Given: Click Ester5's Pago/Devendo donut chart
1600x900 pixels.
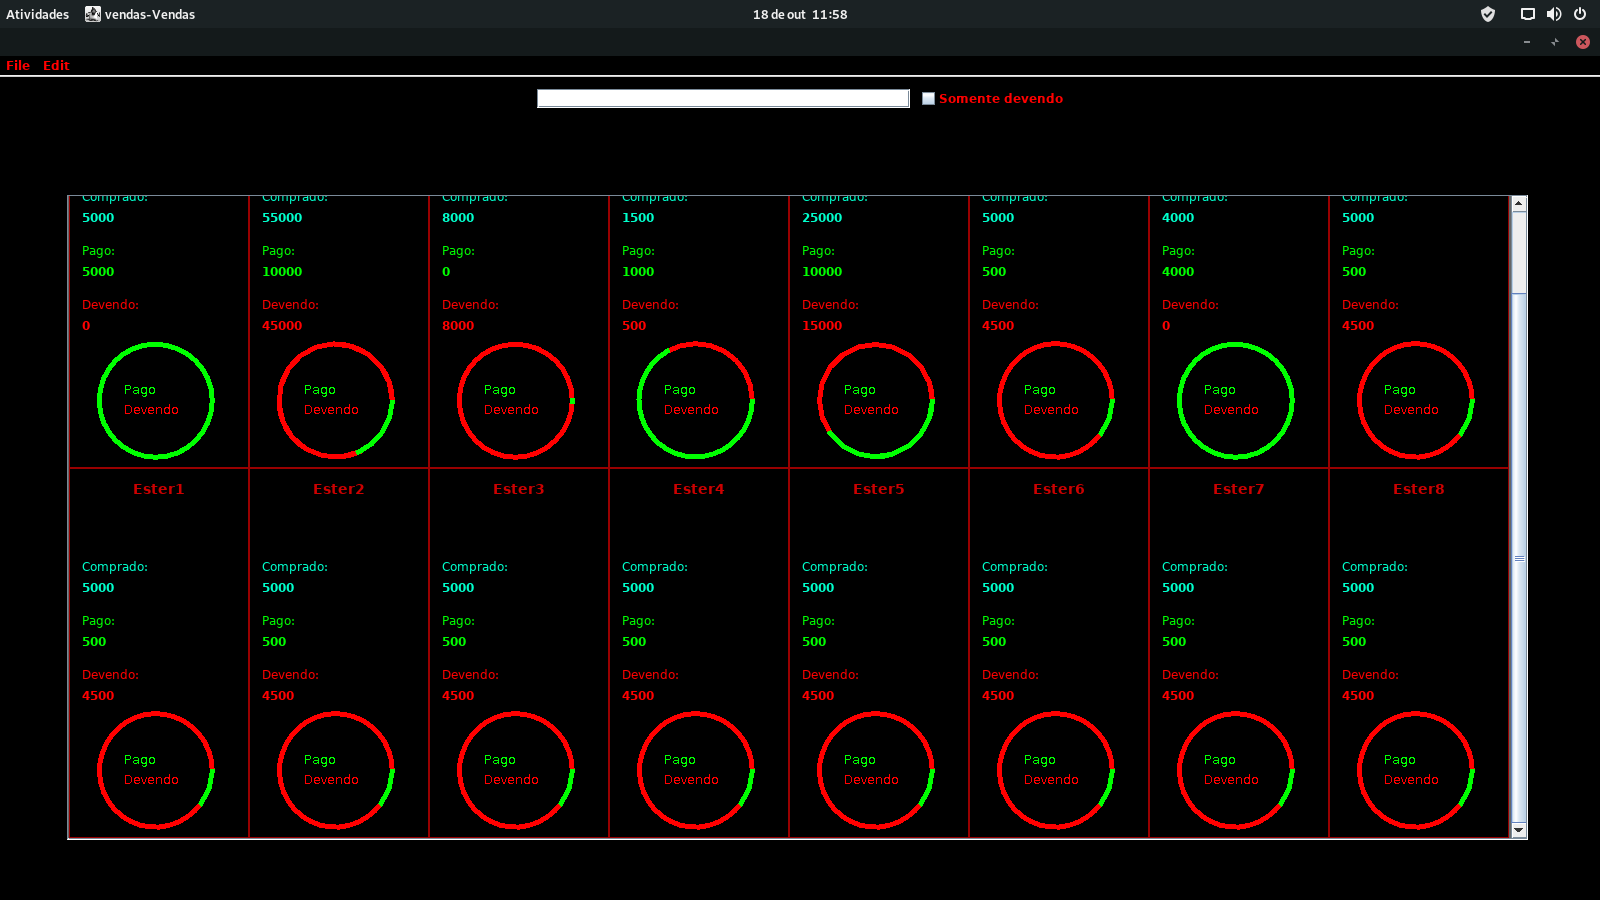Looking at the screenshot, I should 876,770.
